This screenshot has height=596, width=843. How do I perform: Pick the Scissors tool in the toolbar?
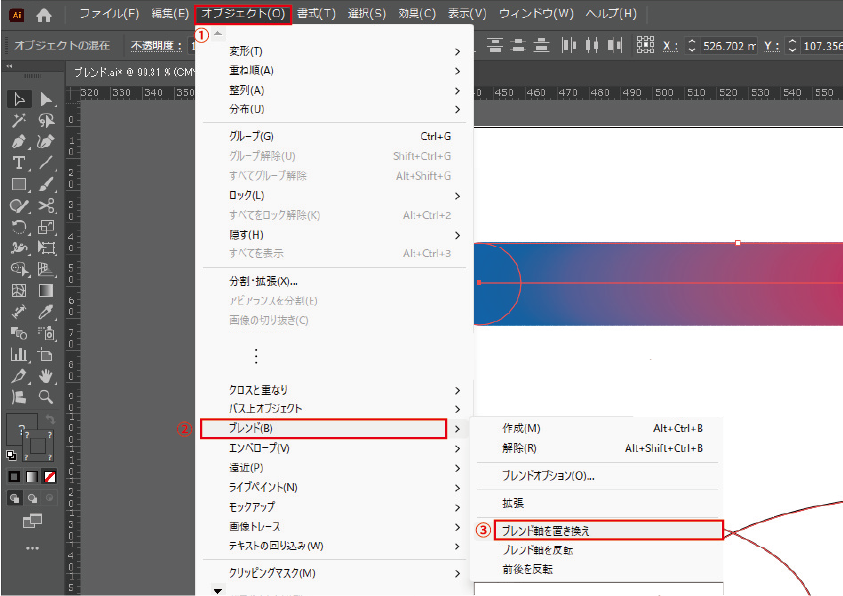pos(46,205)
